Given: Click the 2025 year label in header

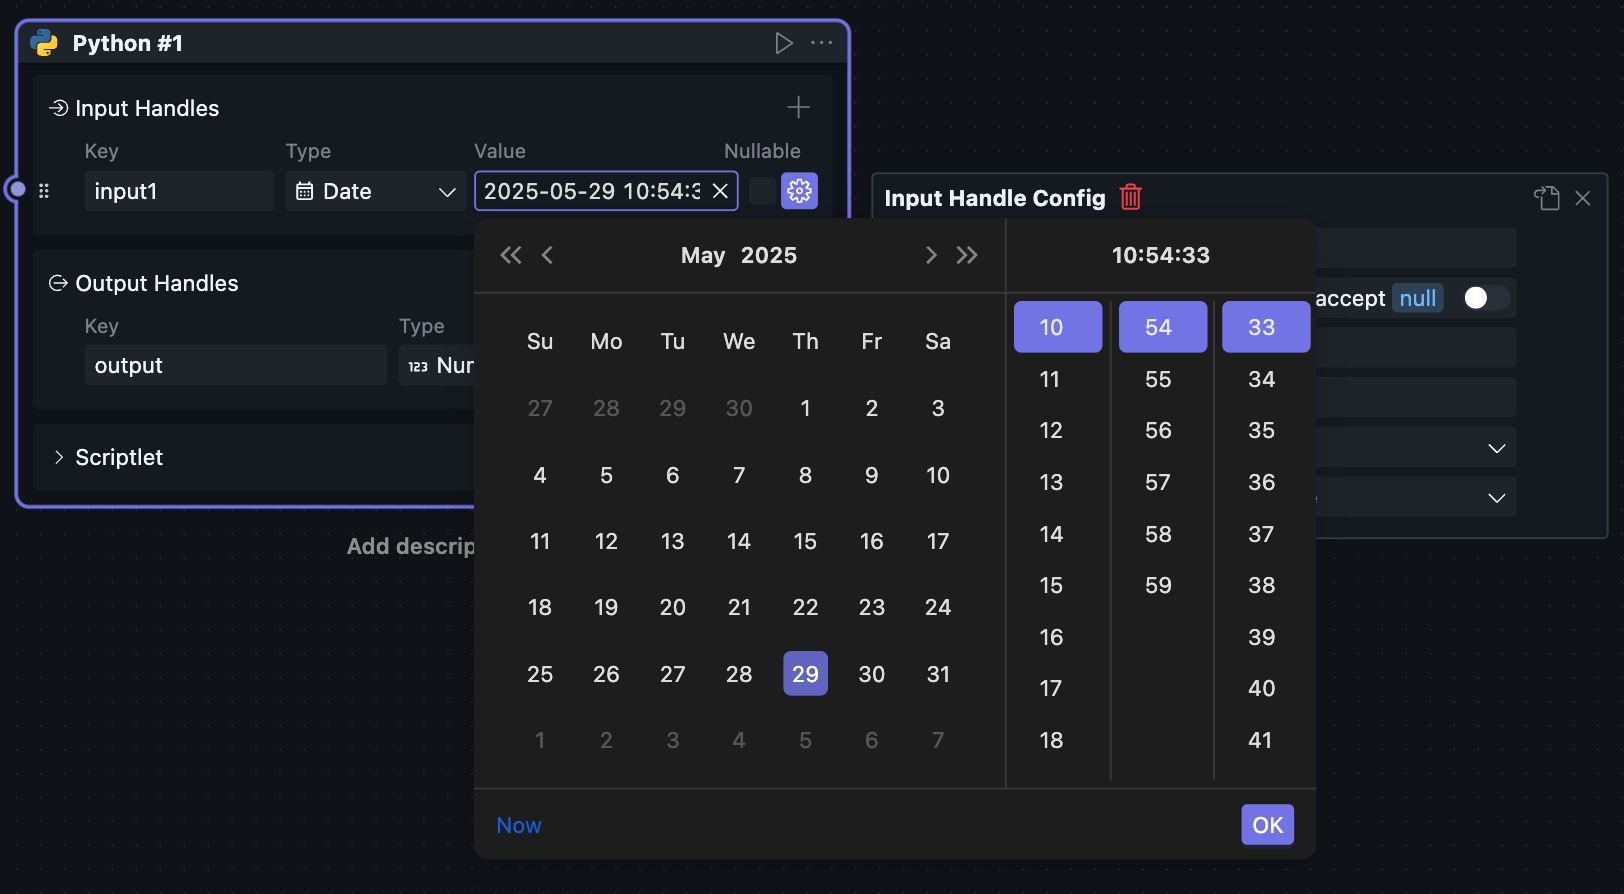Looking at the screenshot, I should [x=768, y=255].
